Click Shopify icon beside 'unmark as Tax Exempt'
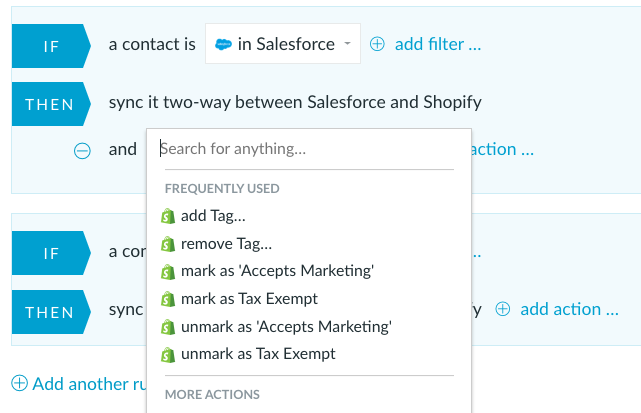Image resolution: width=641 pixels, height=413 pixels. pyautogui.click(x=168, y=355)
